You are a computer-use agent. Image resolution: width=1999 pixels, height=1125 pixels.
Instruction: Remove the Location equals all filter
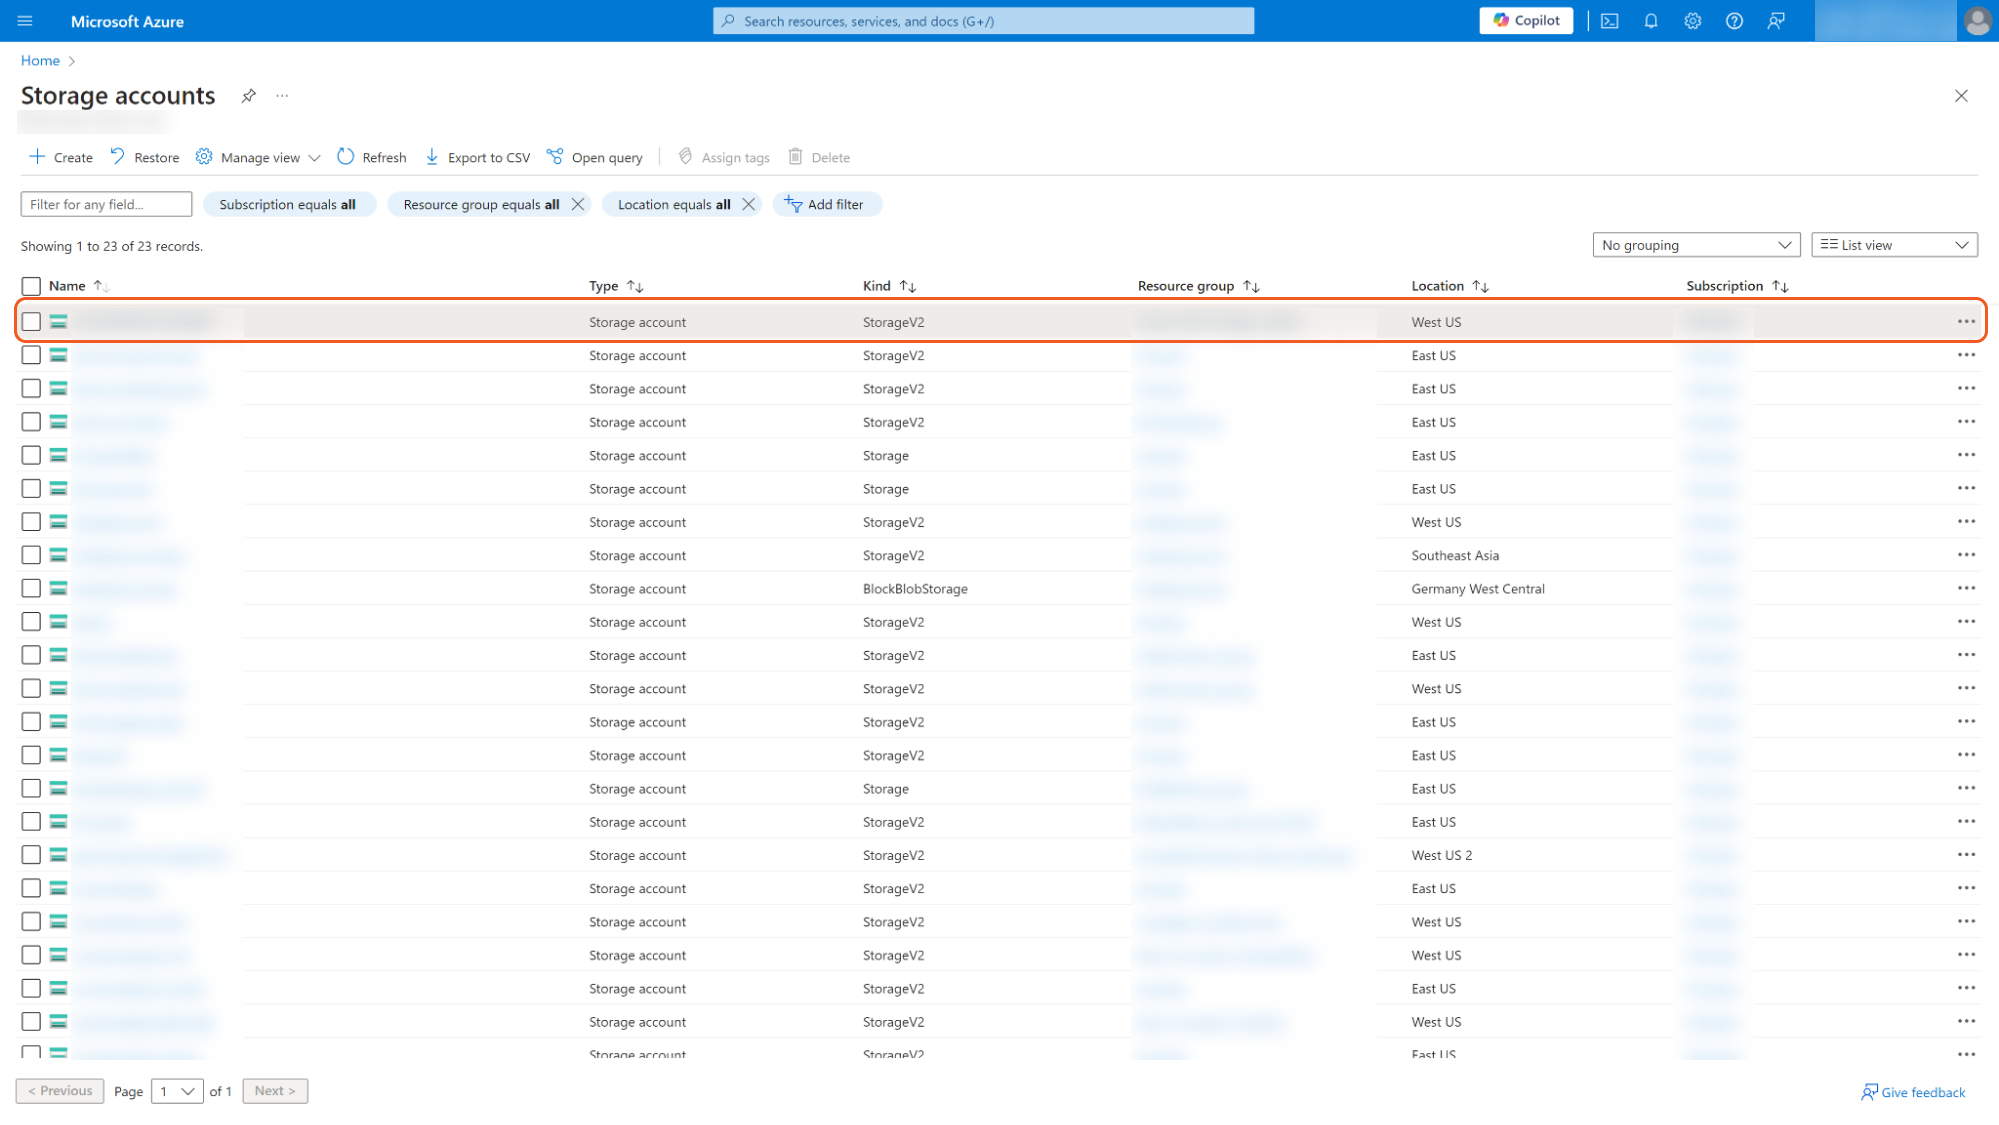click(x=748, y=204)
